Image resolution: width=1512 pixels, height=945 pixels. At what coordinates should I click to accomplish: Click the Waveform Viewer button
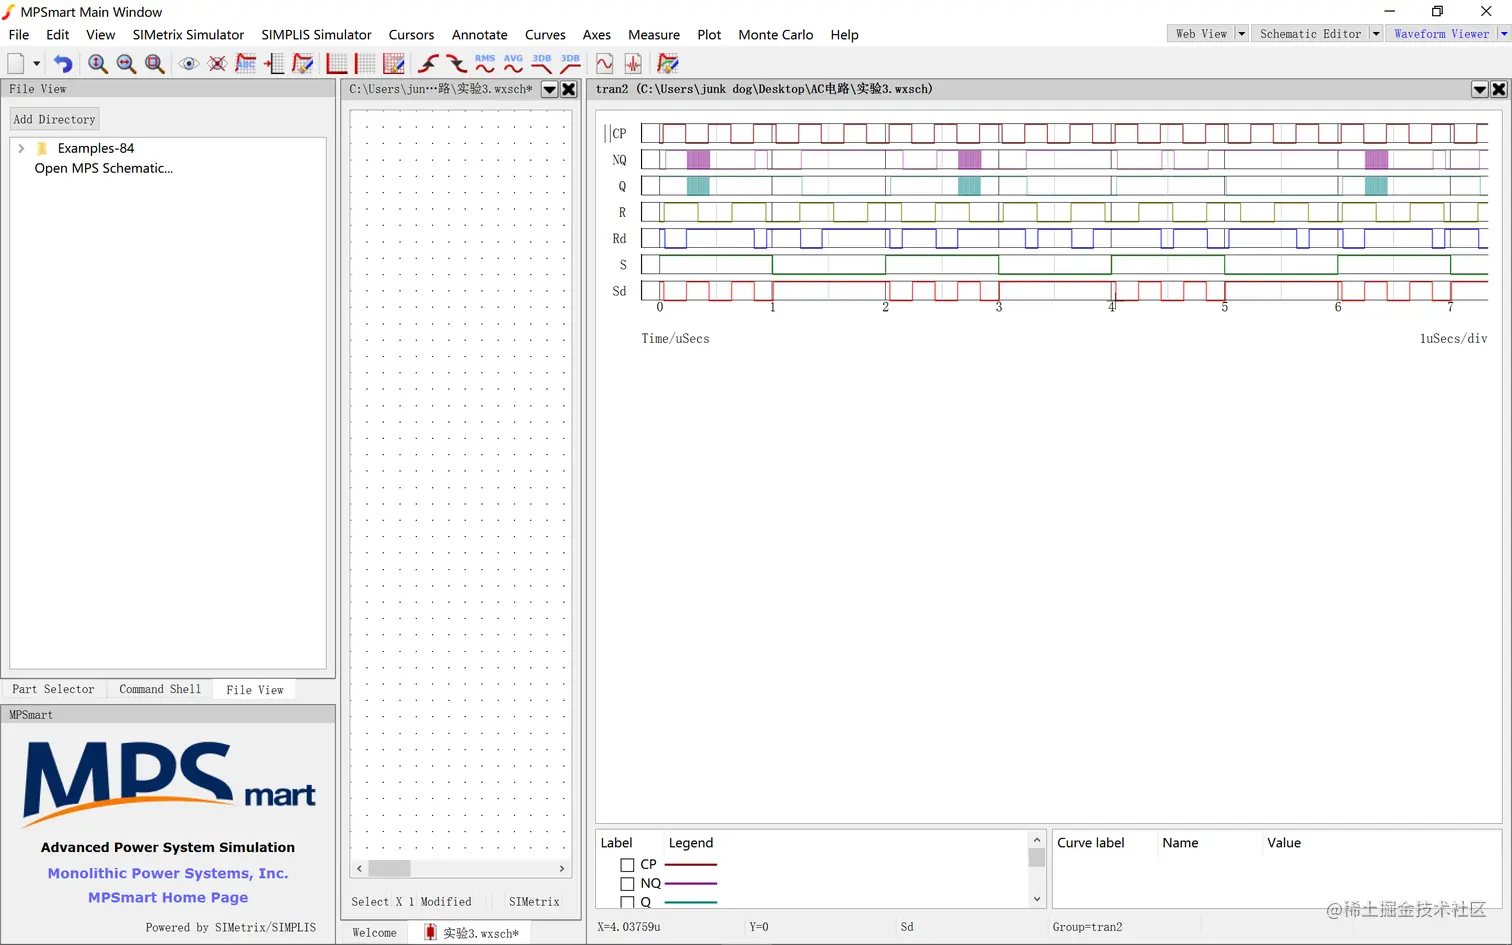click(1441, 34)
